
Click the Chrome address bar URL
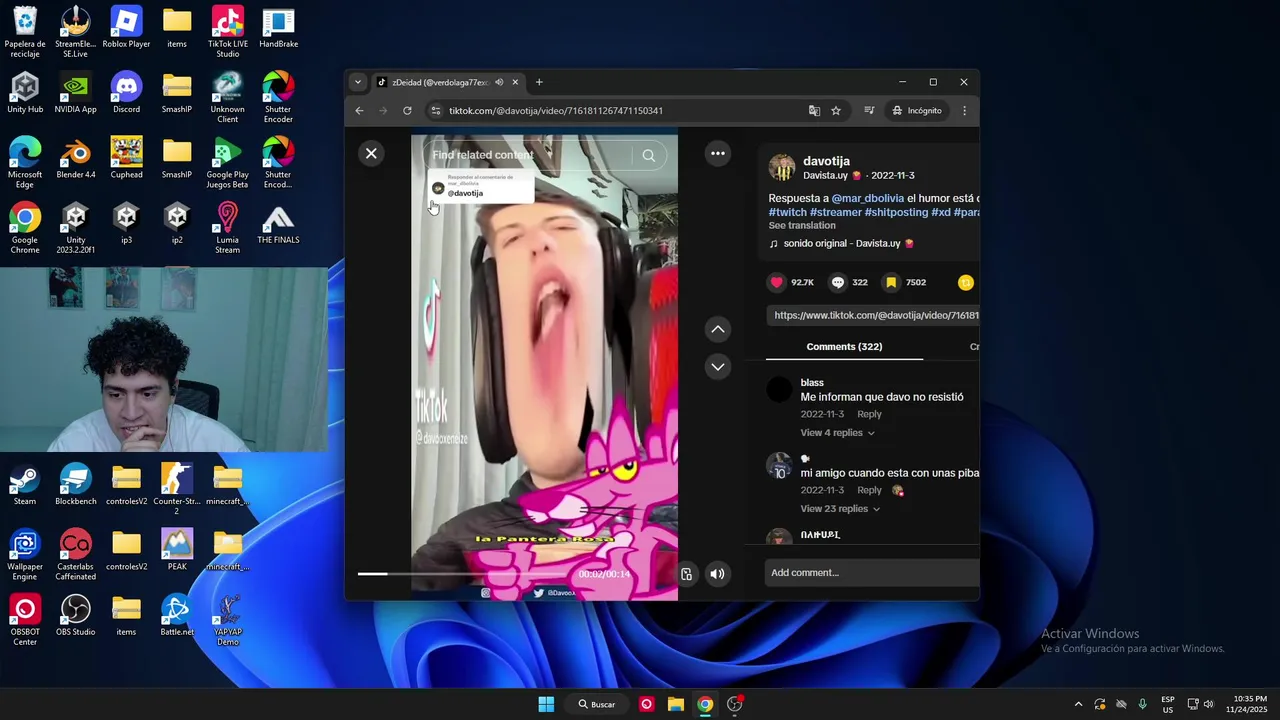click(556, 110)
